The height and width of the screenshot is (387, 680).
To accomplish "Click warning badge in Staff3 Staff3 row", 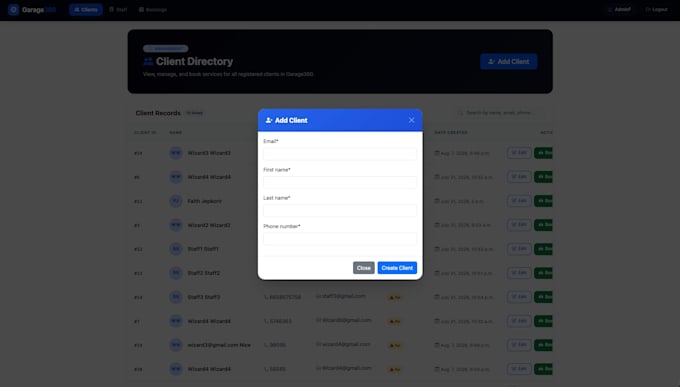I will coord(394,298).
